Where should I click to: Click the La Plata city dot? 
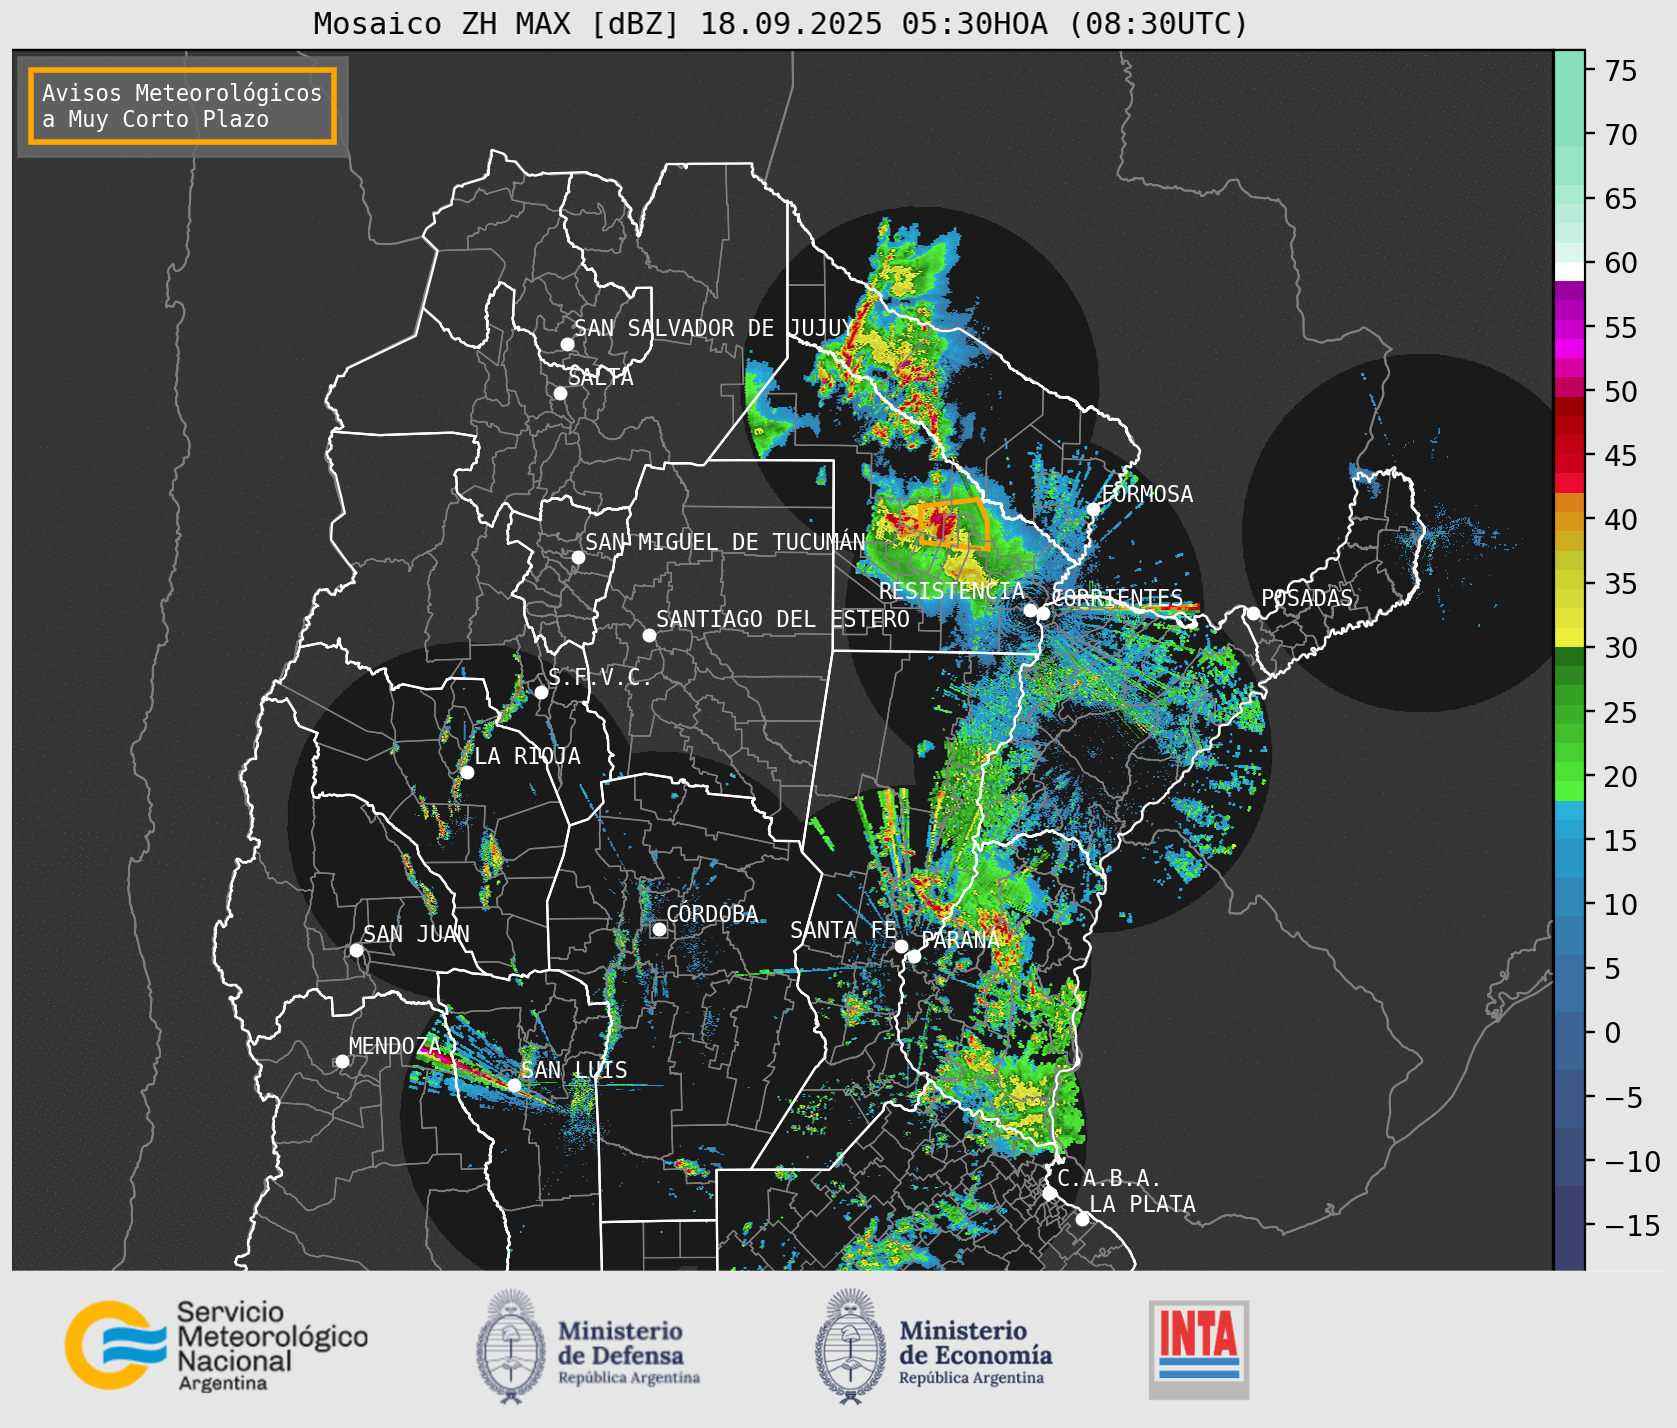pyautogui.click(x=1082, y=1218)
